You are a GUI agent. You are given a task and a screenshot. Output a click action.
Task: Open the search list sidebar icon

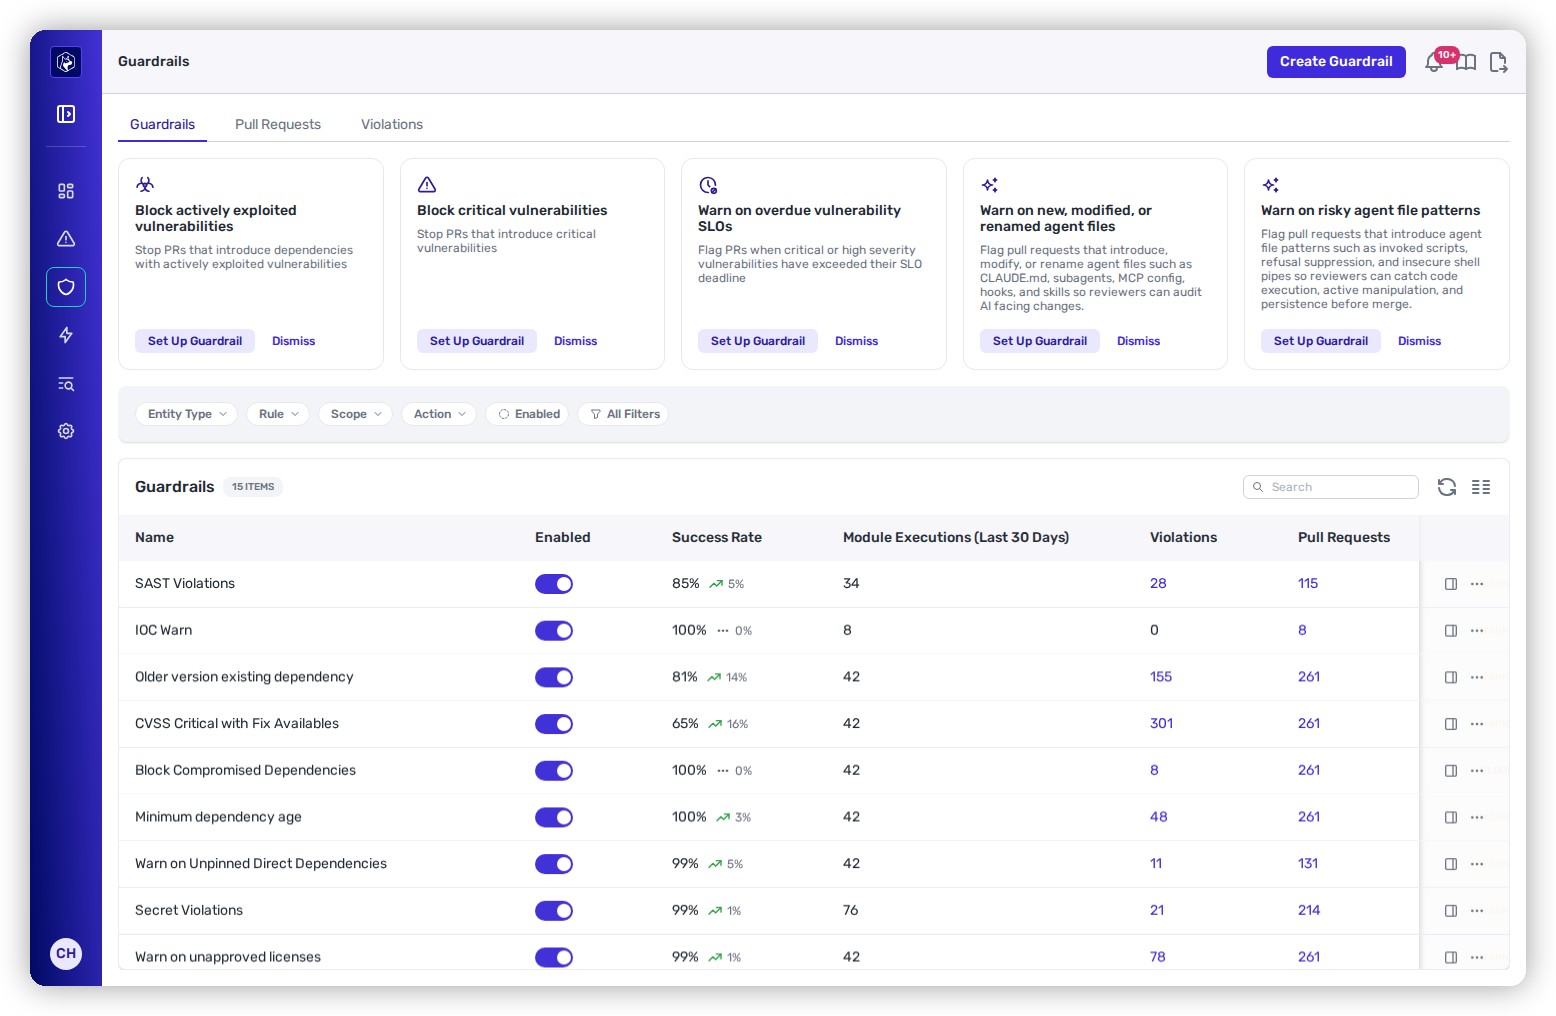[x=66, y=384]
